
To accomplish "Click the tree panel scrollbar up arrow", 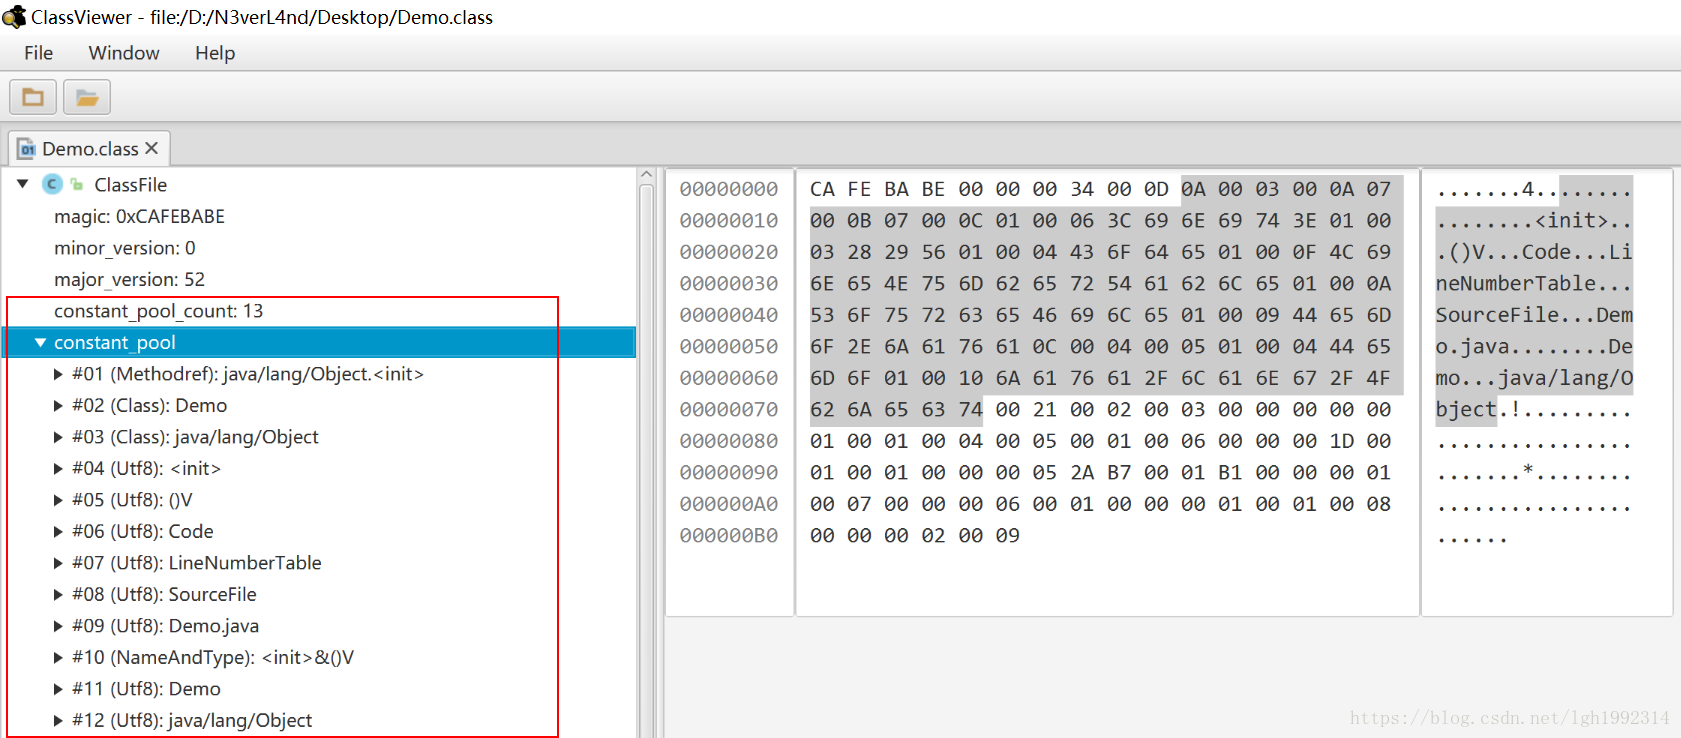I will tap(646, 175).
